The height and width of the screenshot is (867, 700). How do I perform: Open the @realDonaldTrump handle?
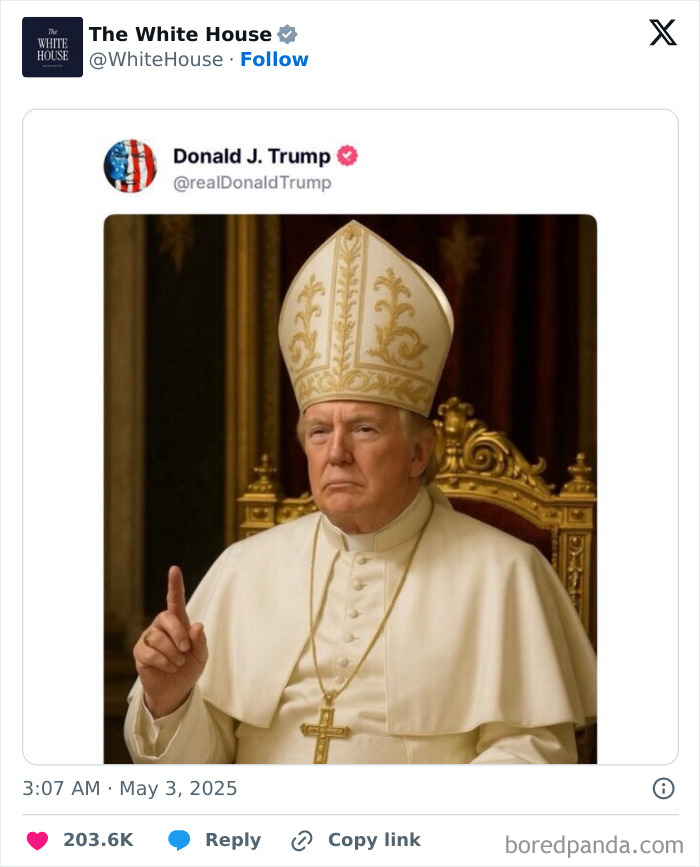click(x=252, y=182)
